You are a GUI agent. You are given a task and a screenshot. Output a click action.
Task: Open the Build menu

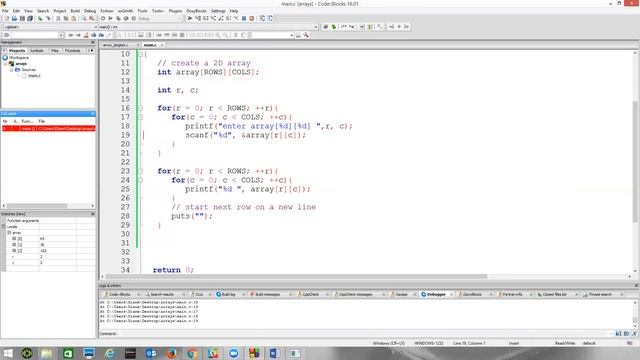75,11
